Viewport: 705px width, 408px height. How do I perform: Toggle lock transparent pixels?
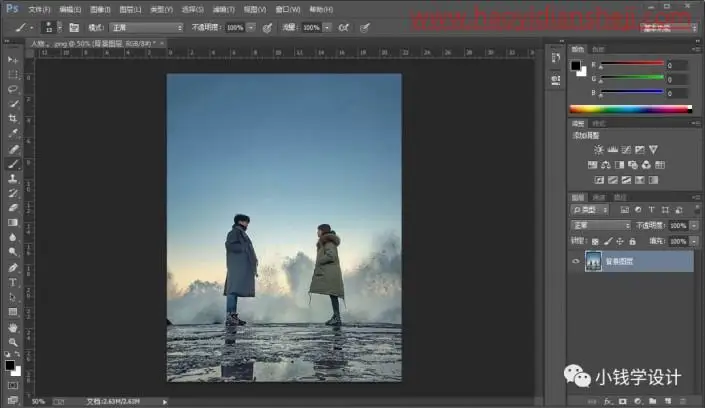point(595,242)
